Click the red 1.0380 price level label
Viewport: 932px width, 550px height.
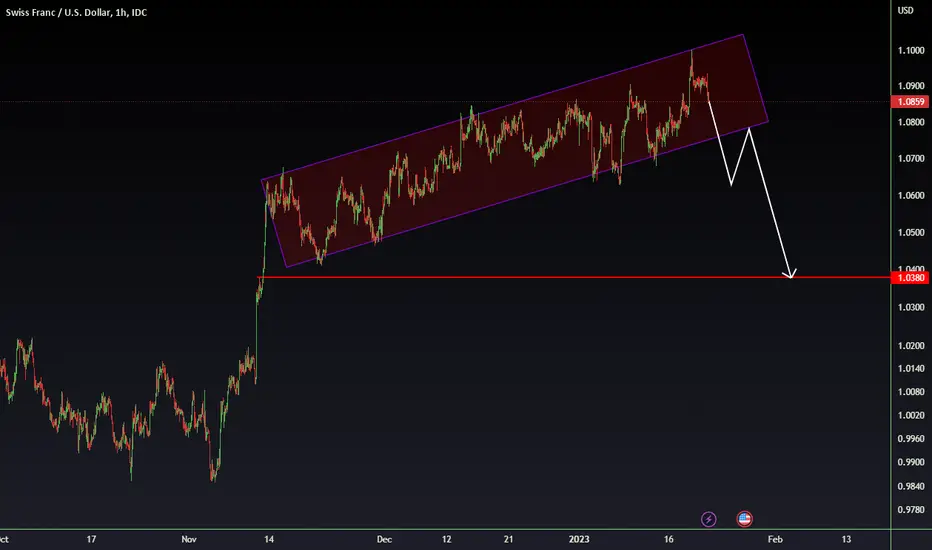[910, 278]
